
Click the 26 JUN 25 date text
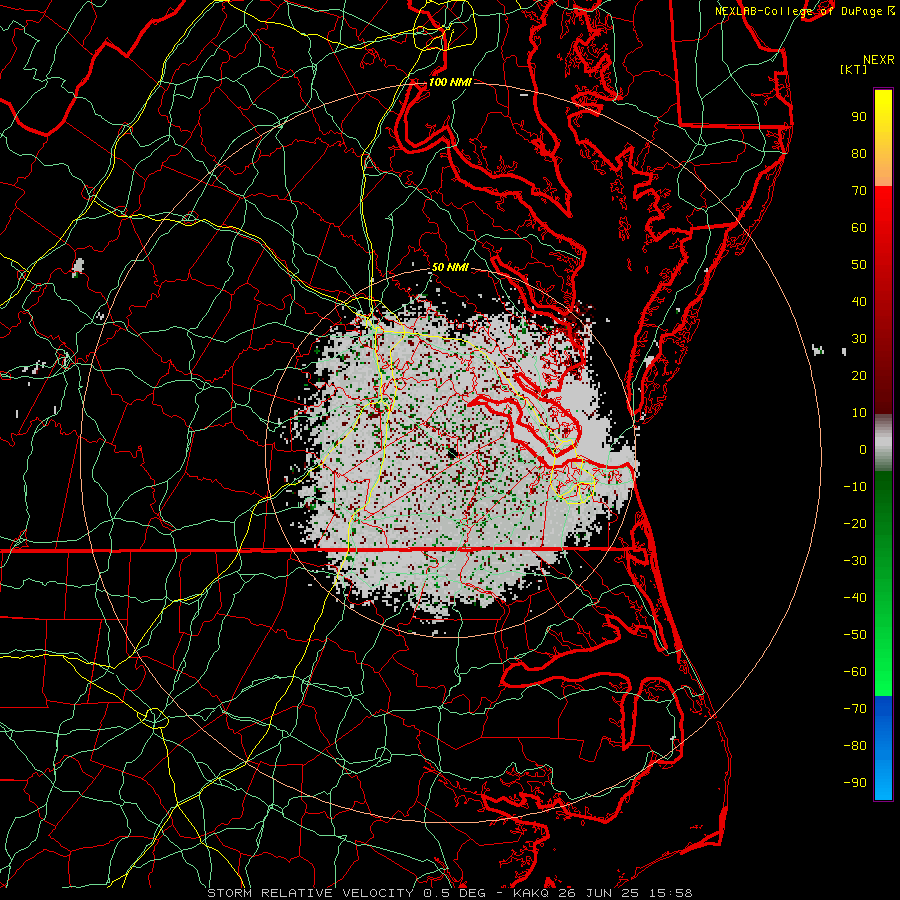coord(599,893)
